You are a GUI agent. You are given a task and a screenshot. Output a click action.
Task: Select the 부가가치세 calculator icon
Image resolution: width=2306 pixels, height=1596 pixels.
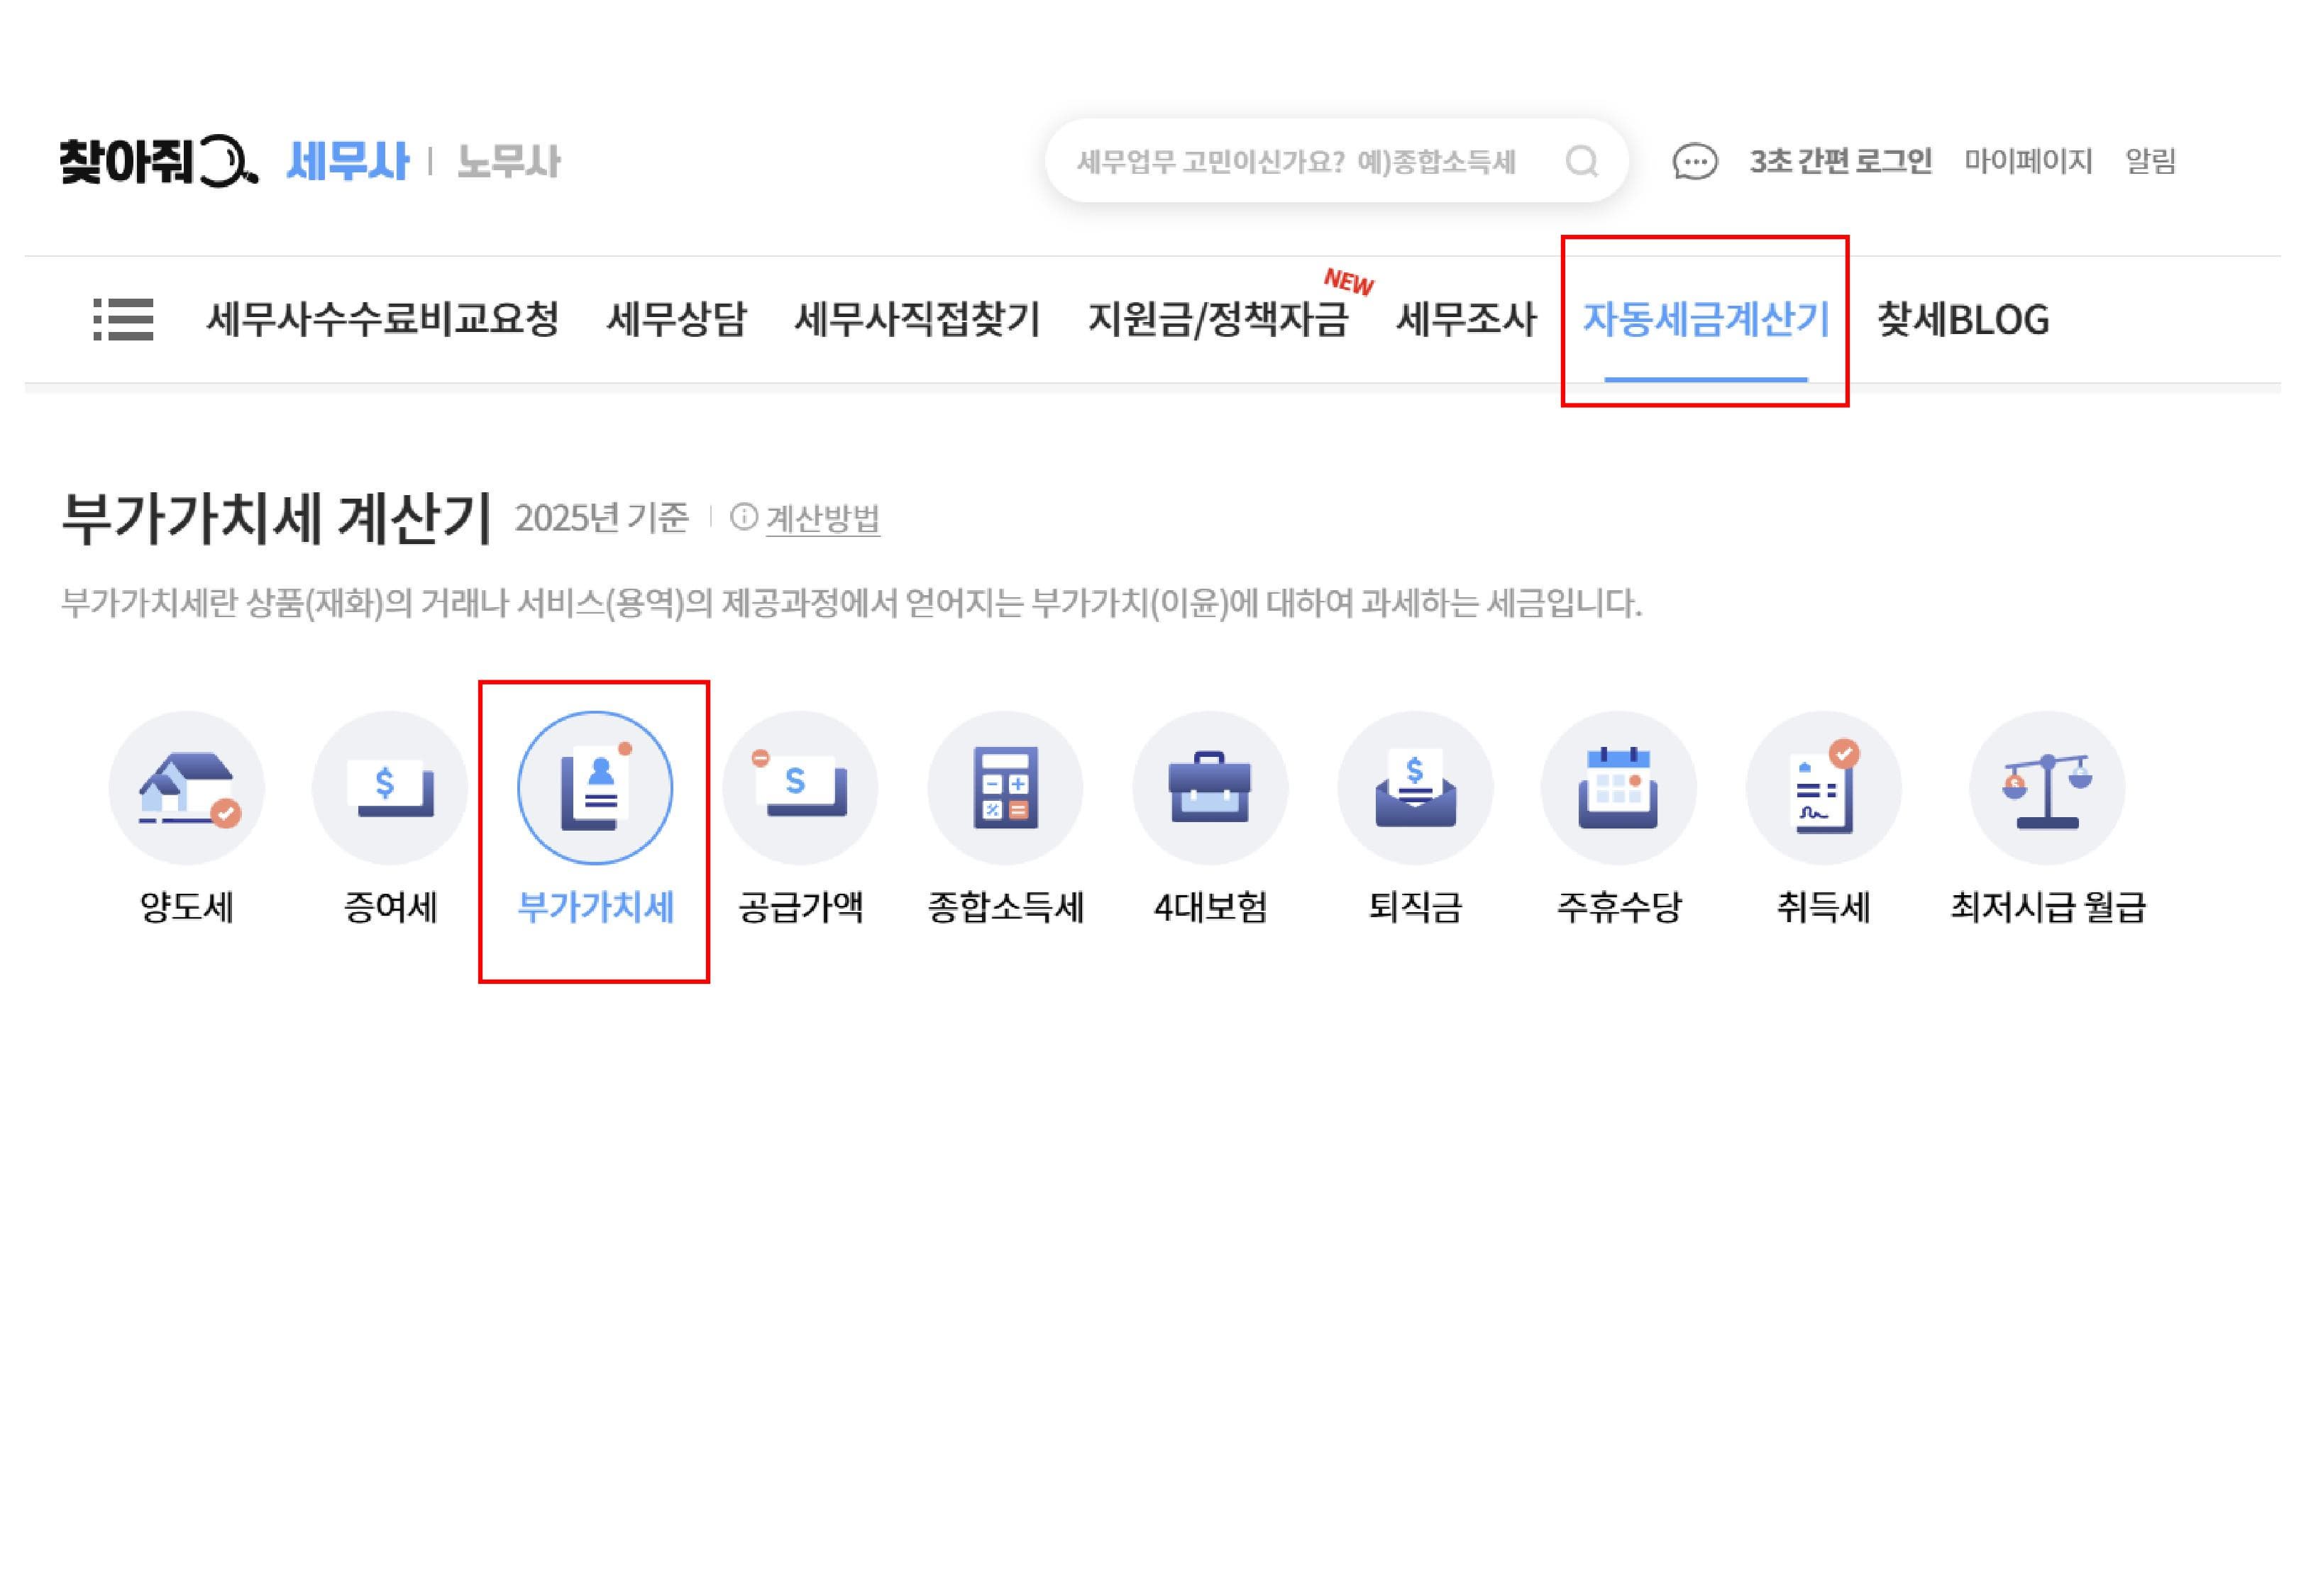(594, 789)
